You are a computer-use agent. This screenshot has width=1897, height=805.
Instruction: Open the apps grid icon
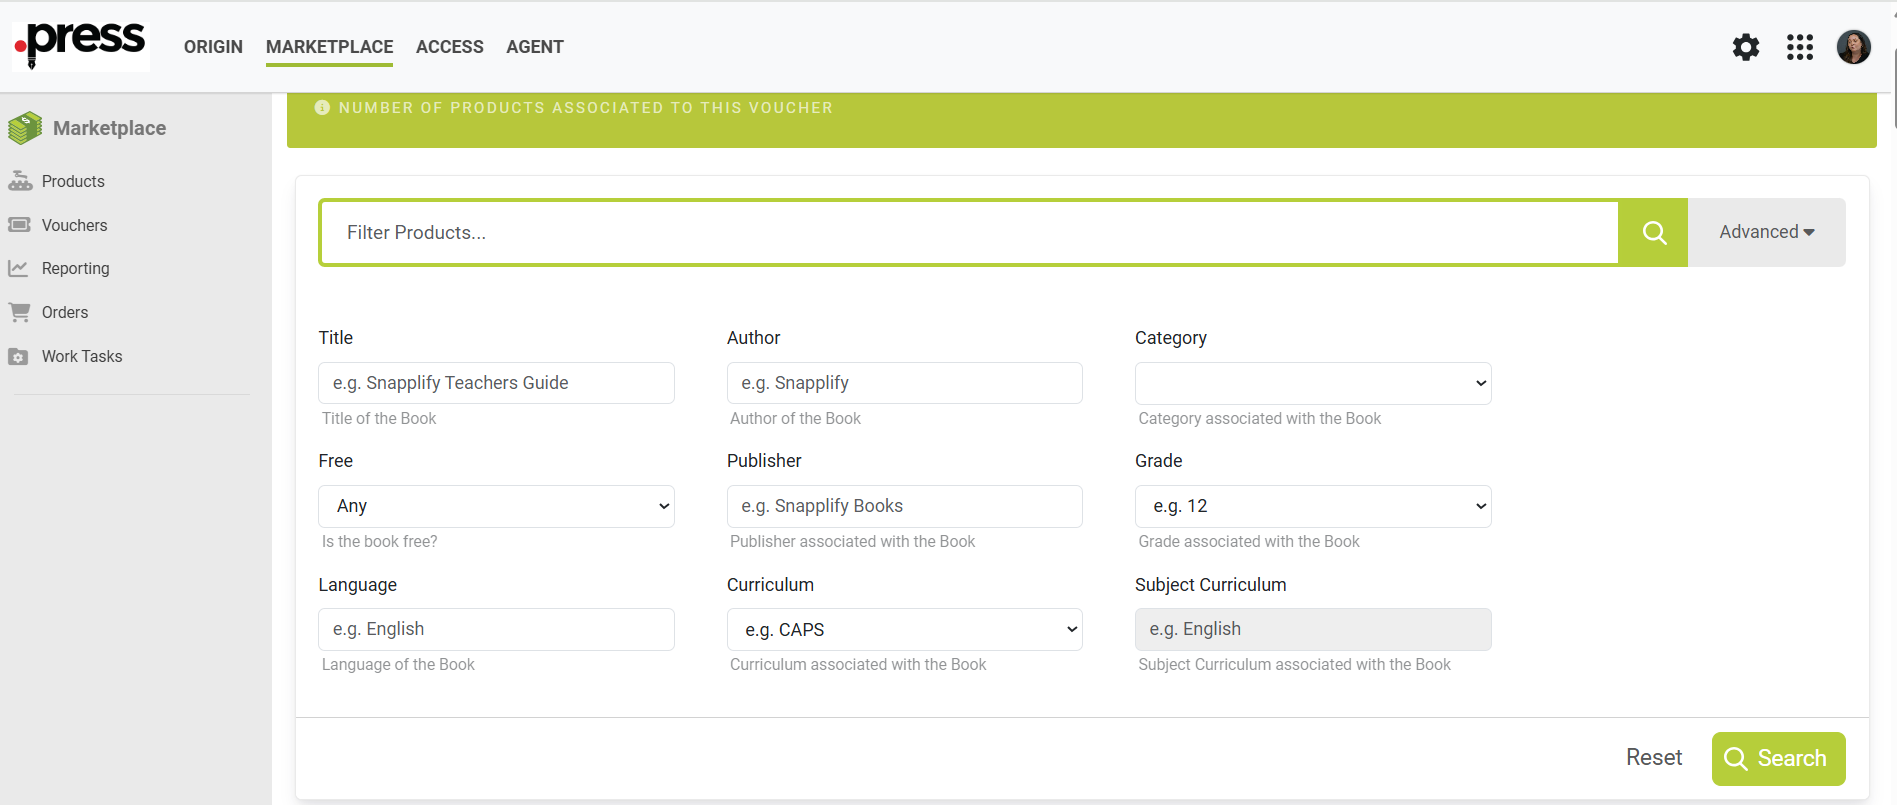[x=1800, y=47]
